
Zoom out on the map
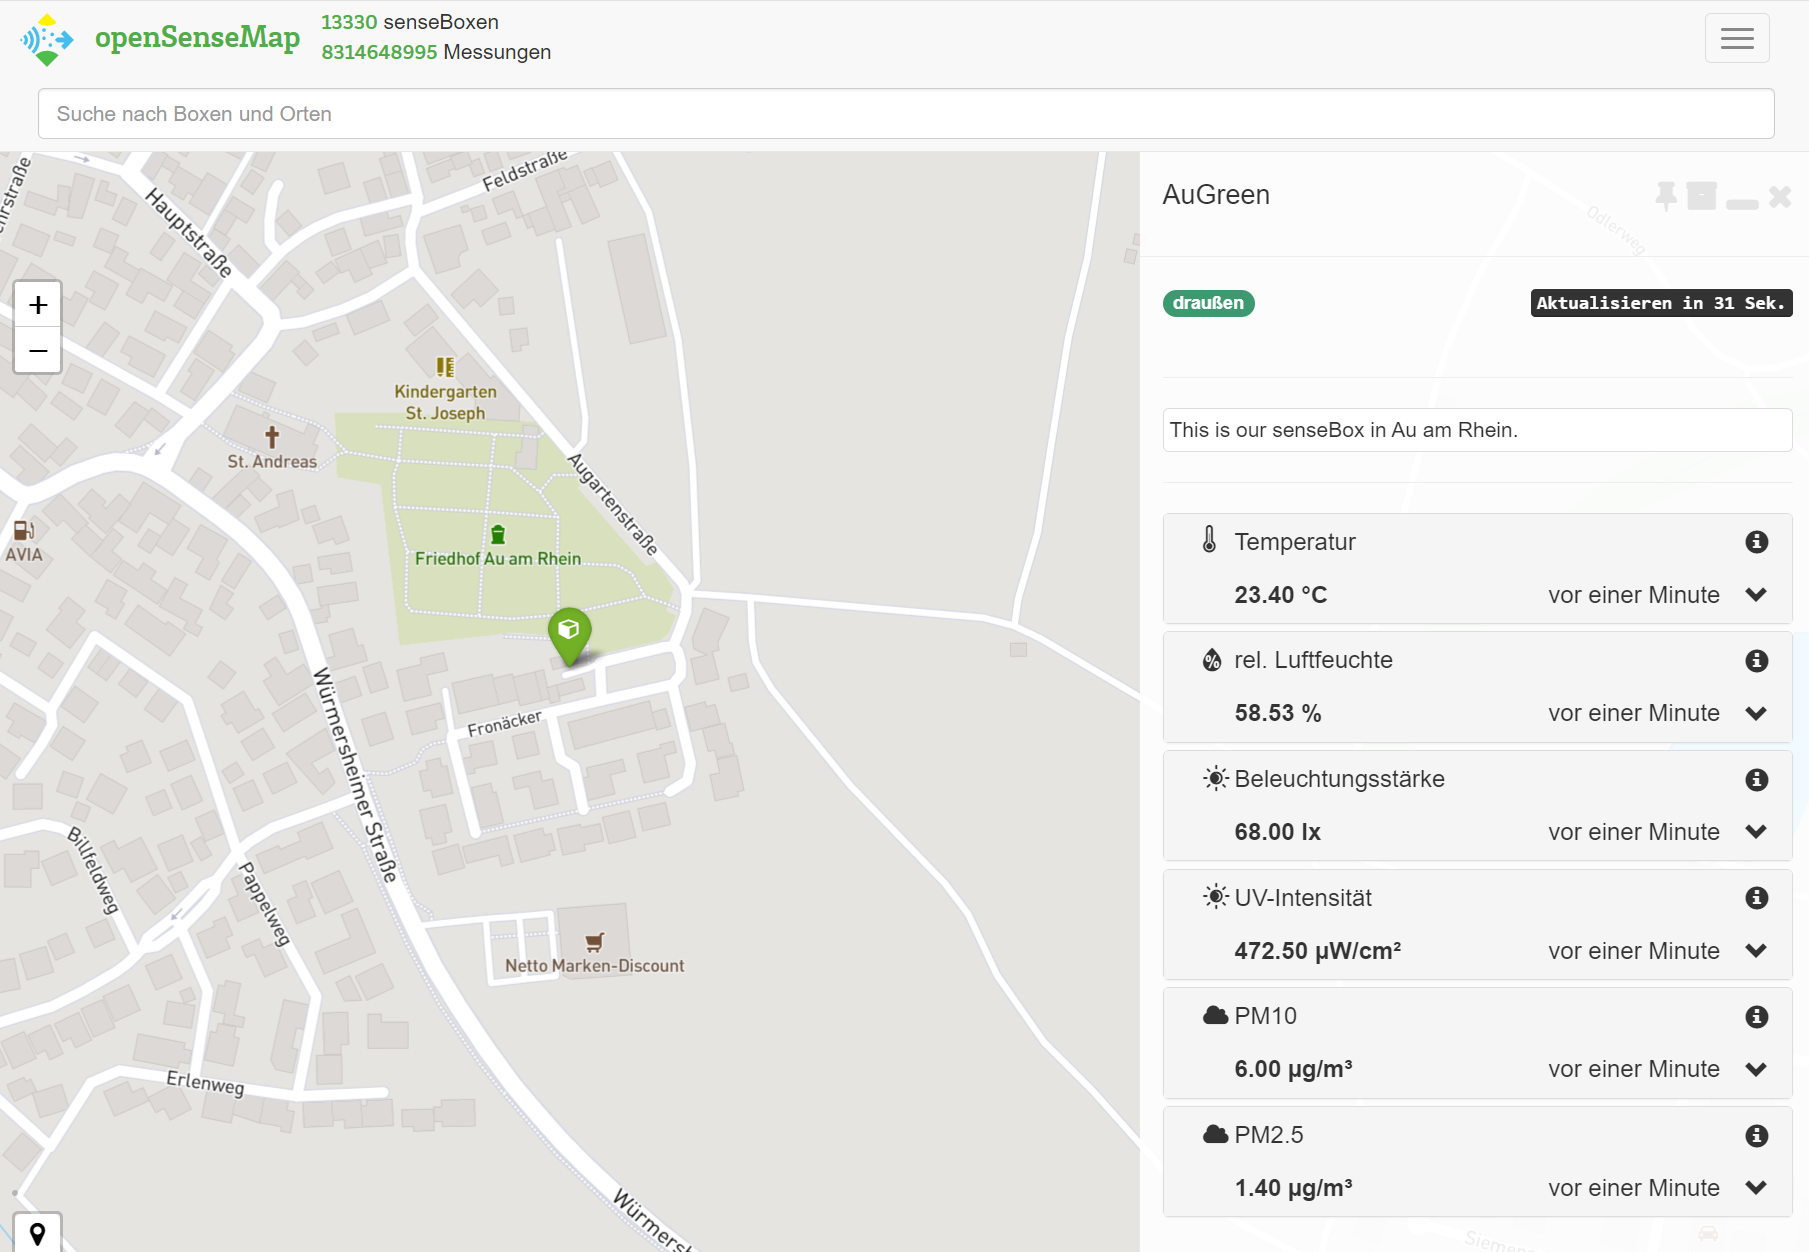38,351
